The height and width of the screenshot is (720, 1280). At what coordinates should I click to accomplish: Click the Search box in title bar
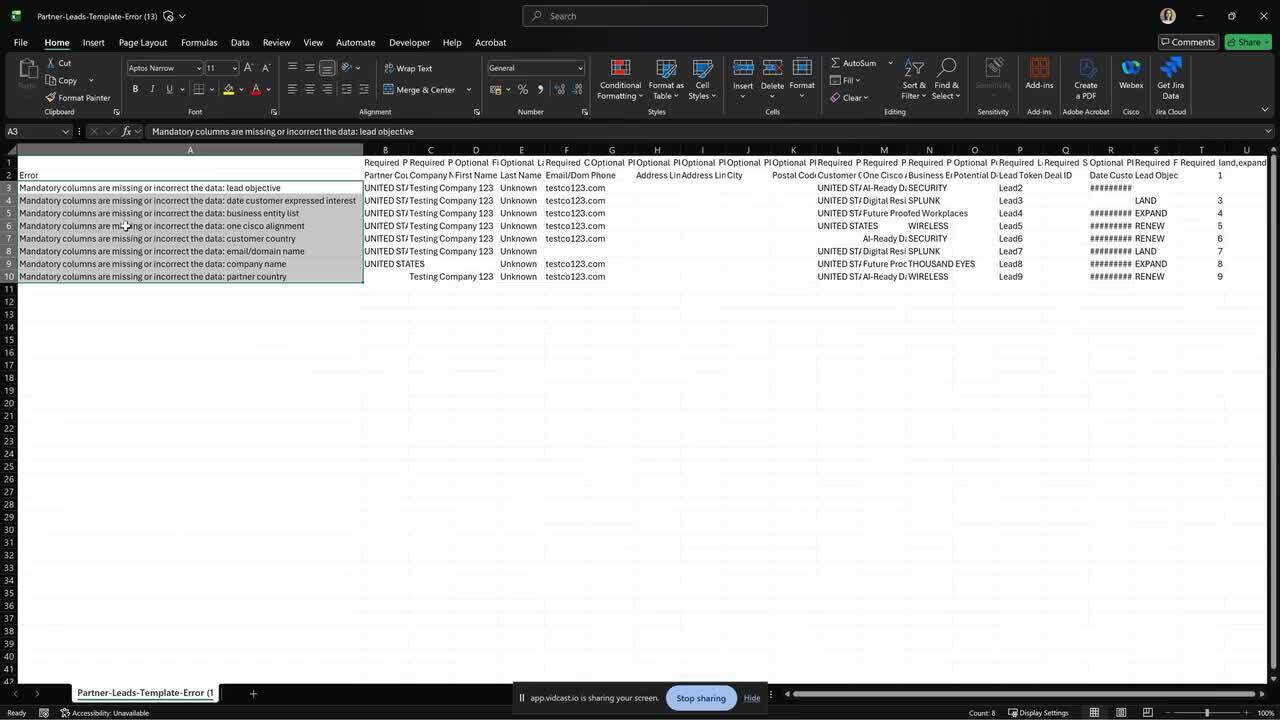[645, 16]
